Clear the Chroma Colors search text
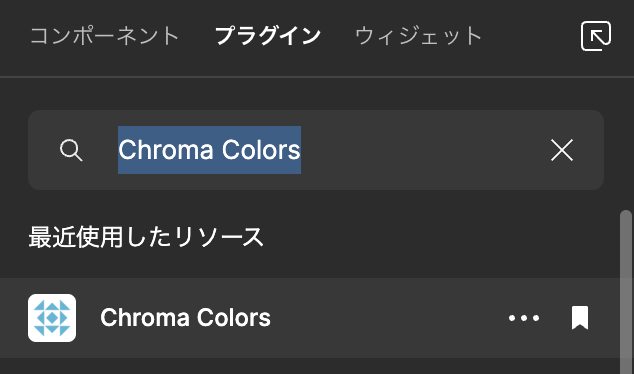 pyautogui.click(x=562, y=150)
